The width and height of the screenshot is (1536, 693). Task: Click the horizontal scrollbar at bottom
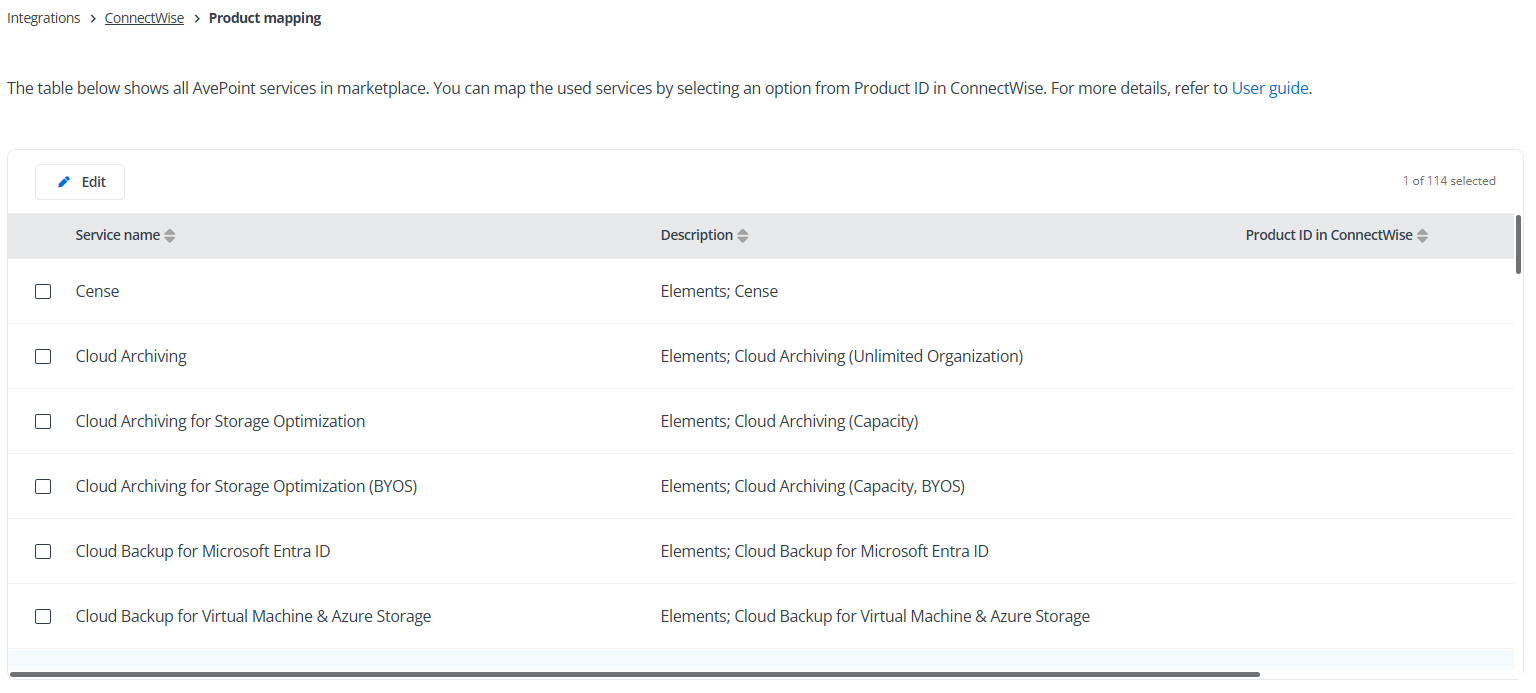pyautogui.click(x=634, y=675)
